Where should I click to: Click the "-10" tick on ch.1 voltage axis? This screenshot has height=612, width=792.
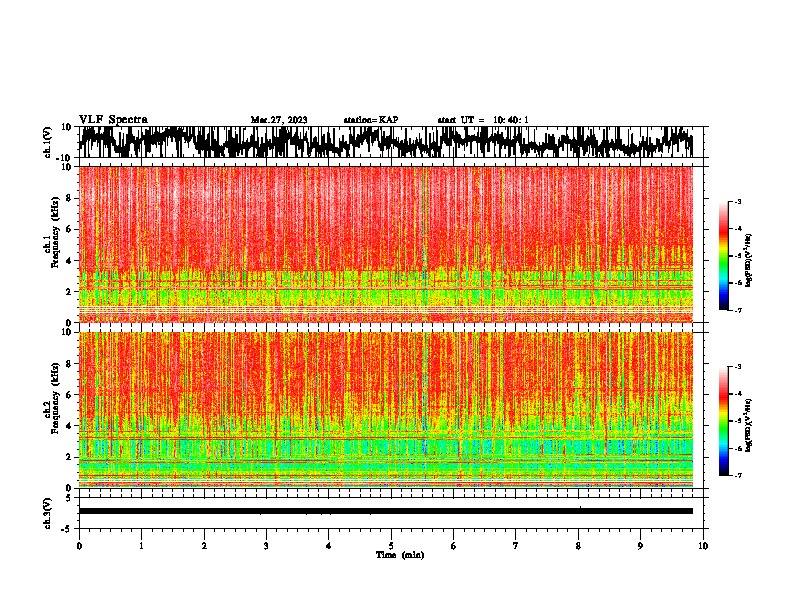[x=65, y=158]
